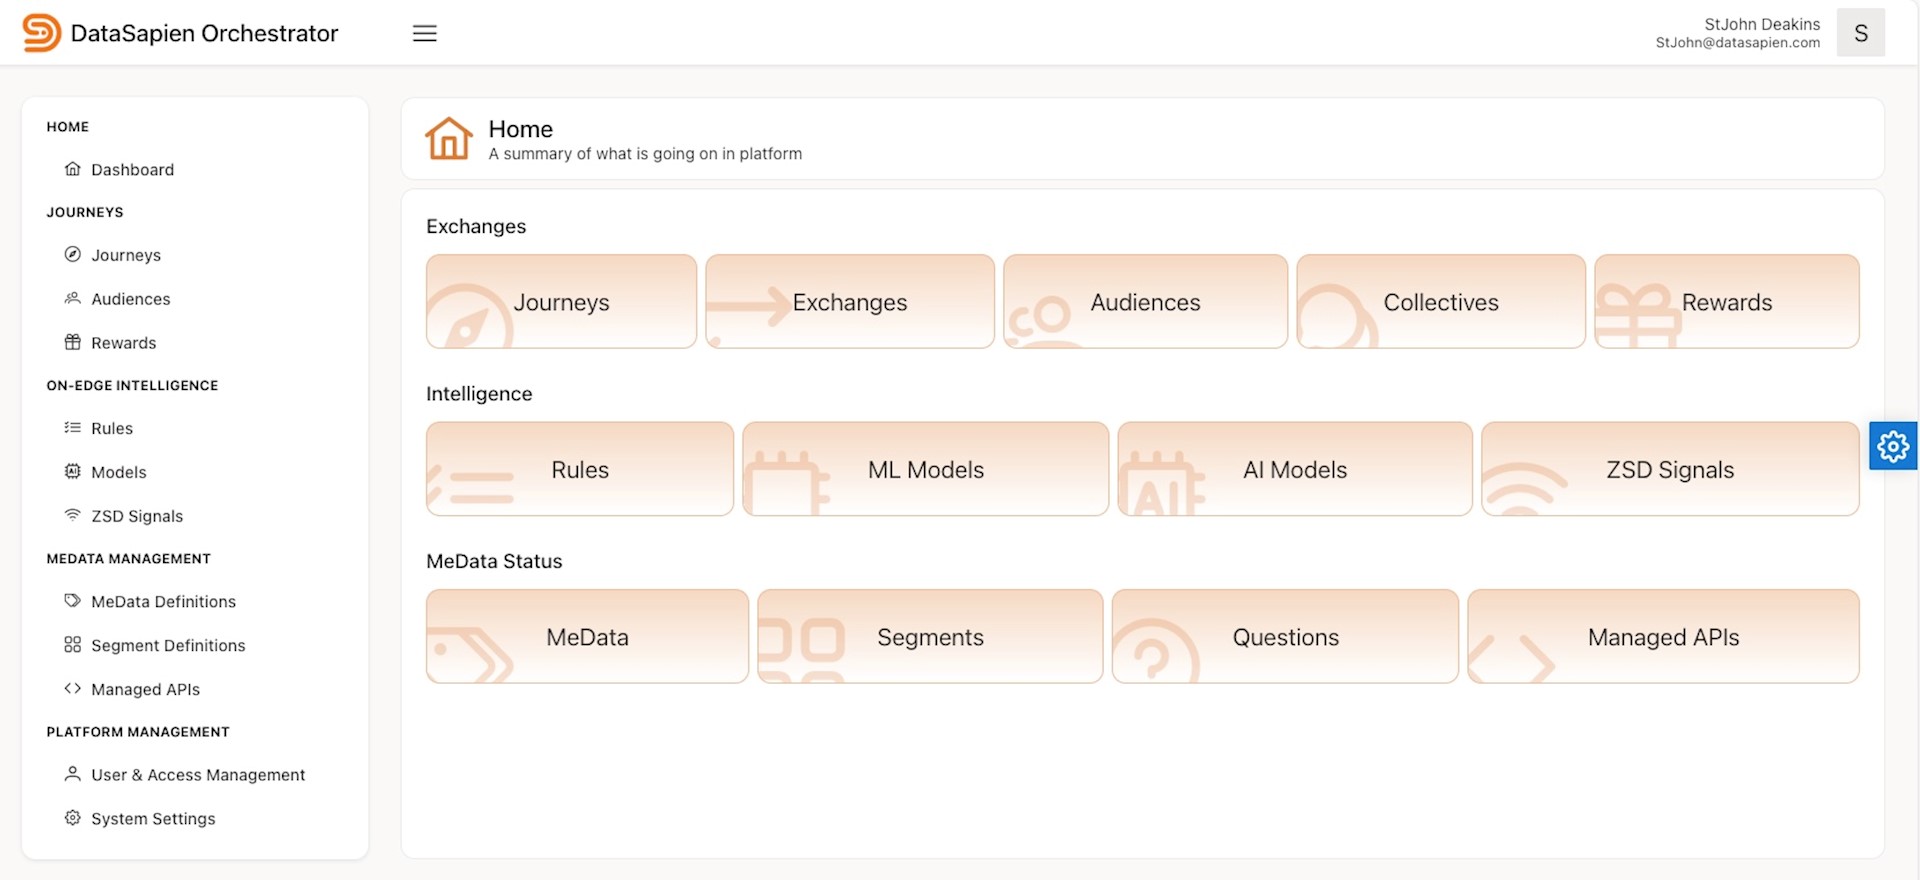Go to Rewards in the sidebar
The image size is (1920, 880).
[x=123, y=343]
